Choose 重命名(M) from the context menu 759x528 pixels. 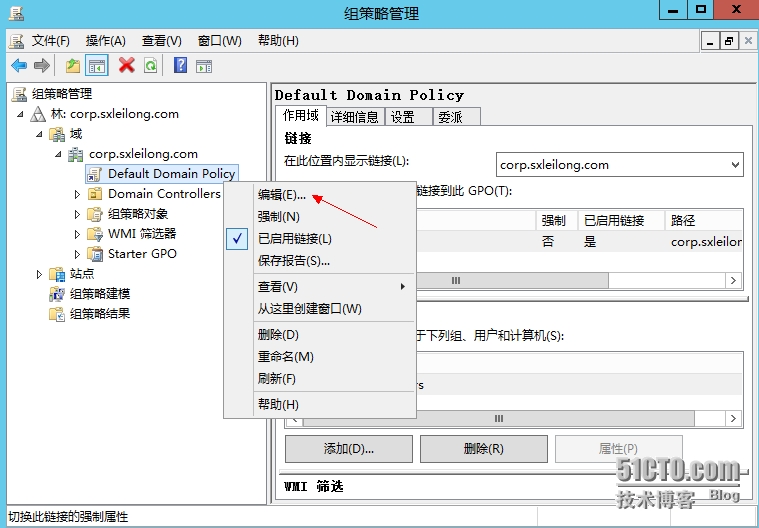point(319,357)
